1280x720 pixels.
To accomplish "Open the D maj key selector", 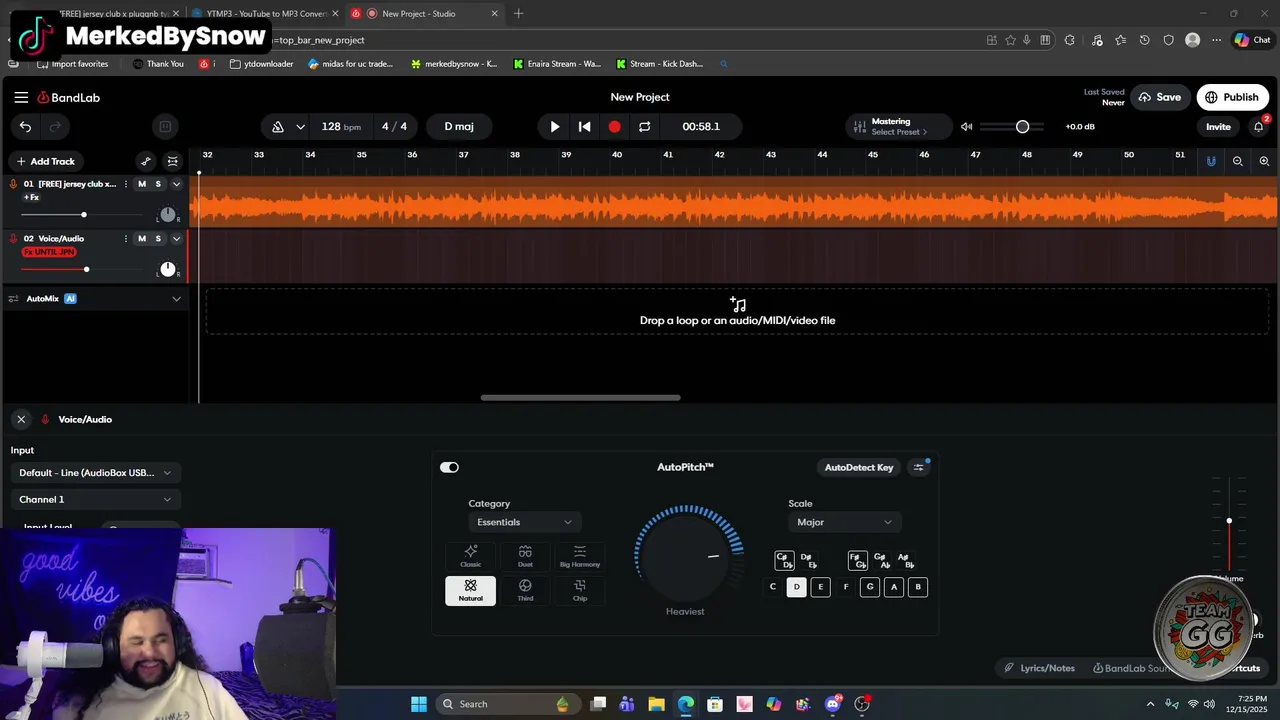I will click(459, 127).
